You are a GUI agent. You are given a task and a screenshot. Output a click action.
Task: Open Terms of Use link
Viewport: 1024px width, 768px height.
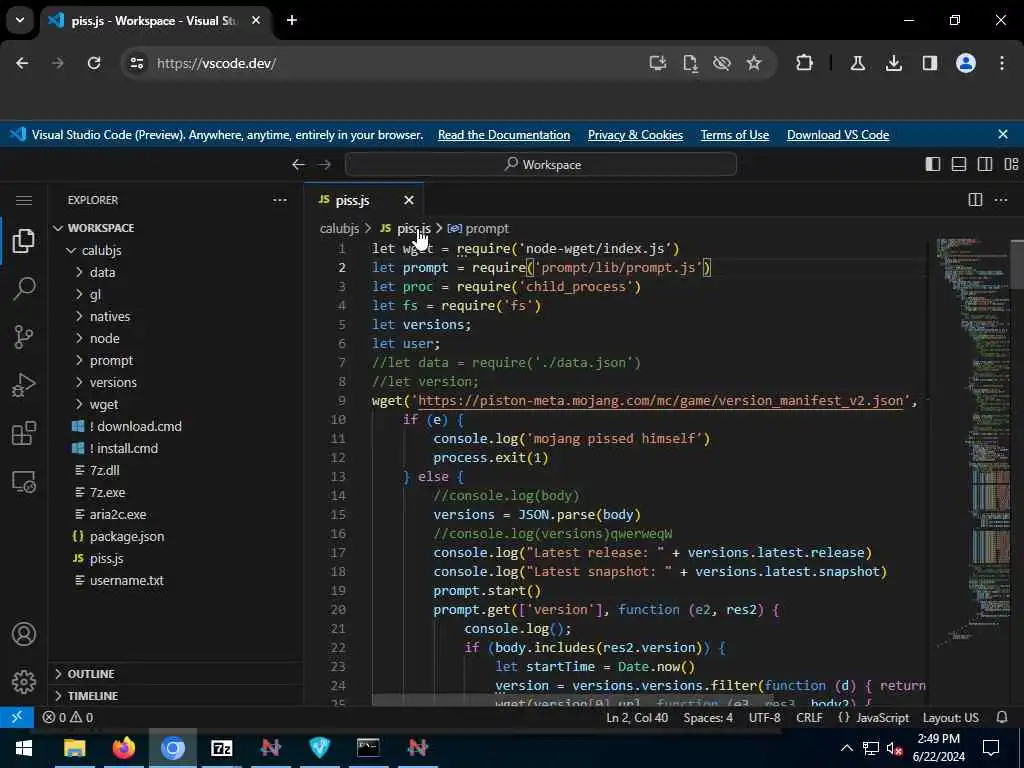click(735, 135)
